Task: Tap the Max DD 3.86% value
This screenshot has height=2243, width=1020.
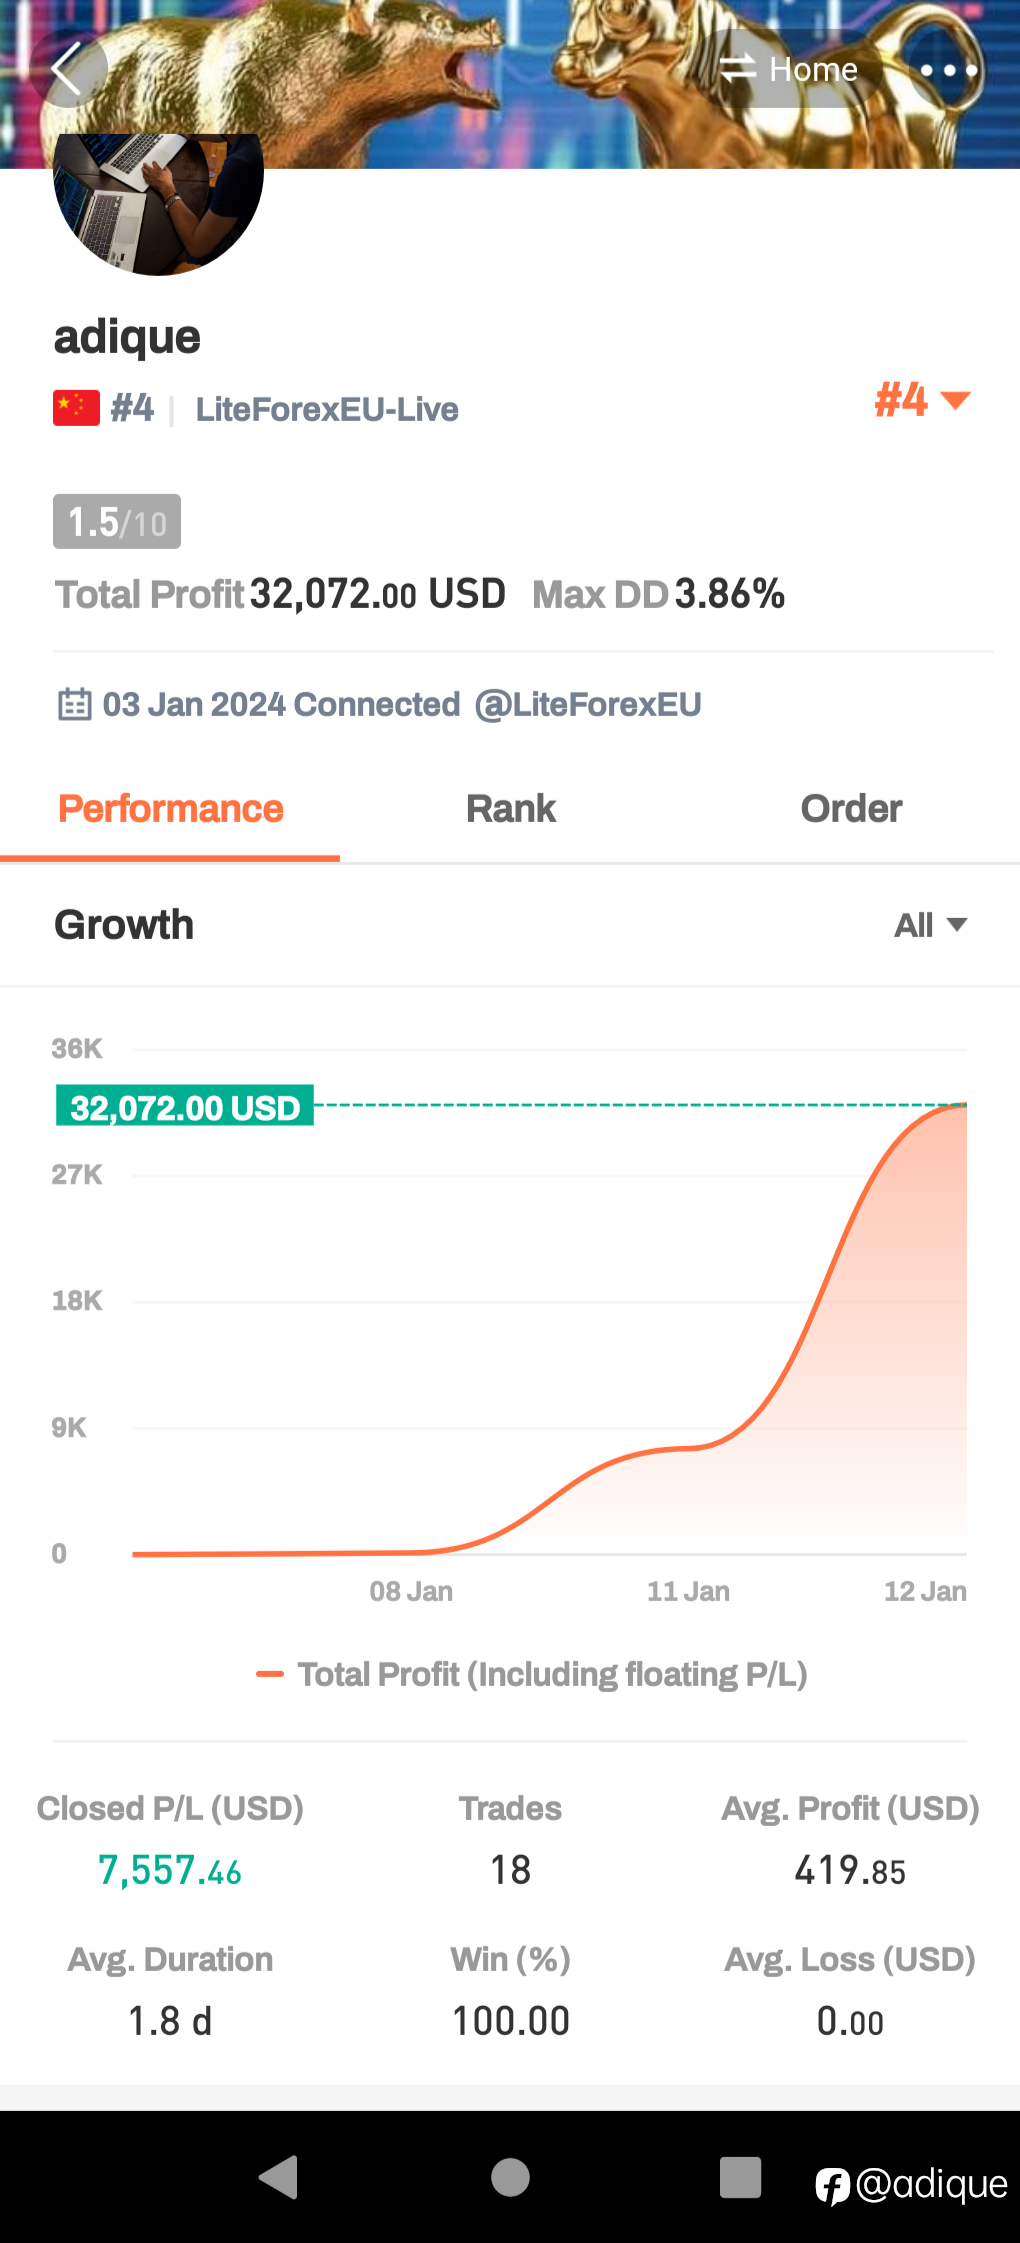Action: click(729, 594)
